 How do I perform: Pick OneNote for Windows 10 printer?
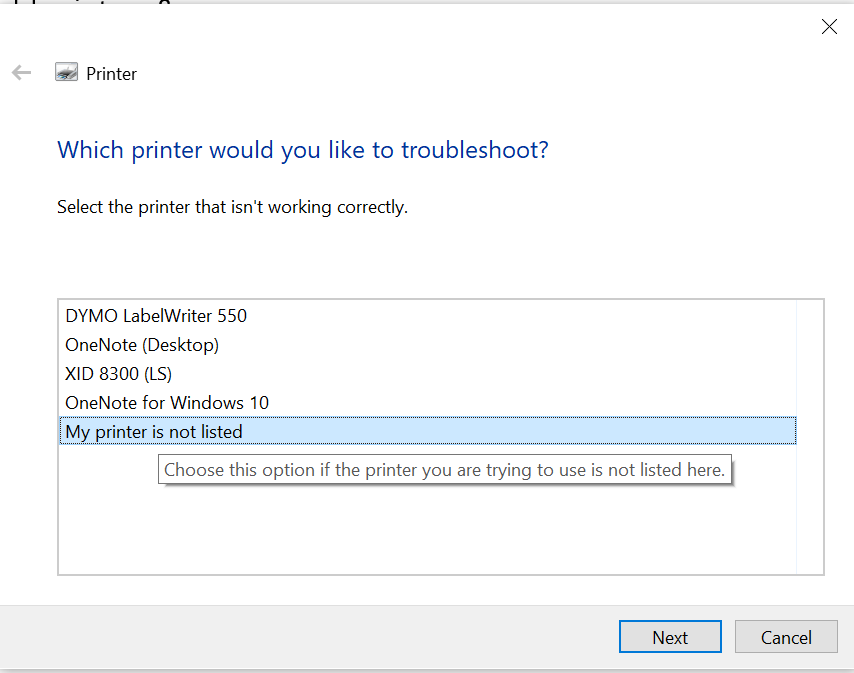coord(428,402)
